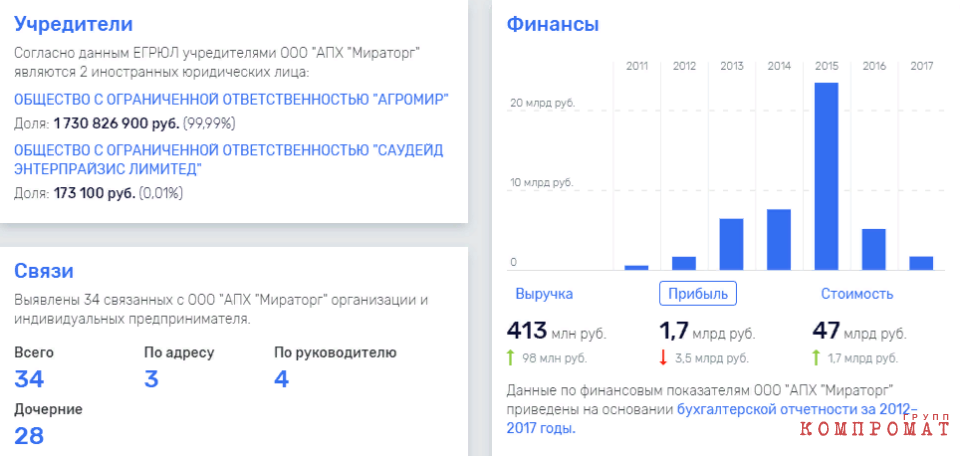Click the 2016 profit bar in chart
The width and height of the screenshot is (960, 456).
click(874, 249)
